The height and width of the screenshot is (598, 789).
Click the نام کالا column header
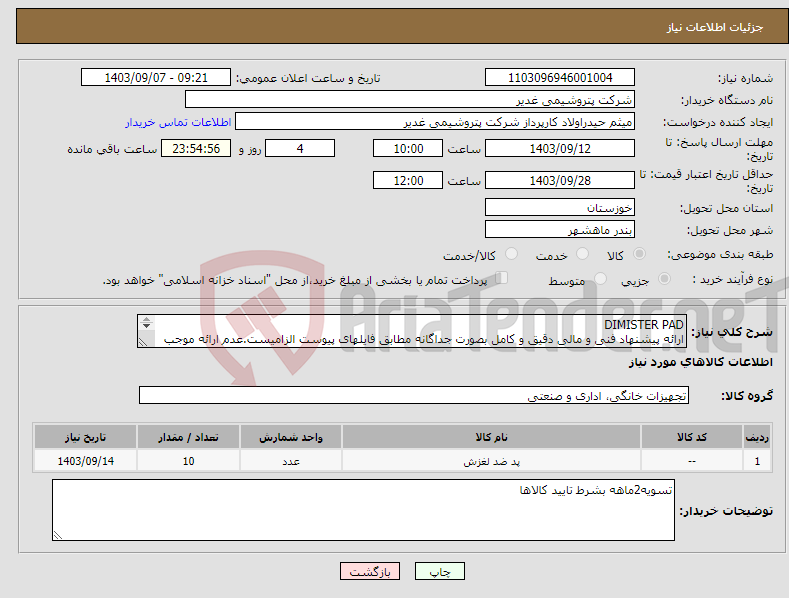pos(491,437)
